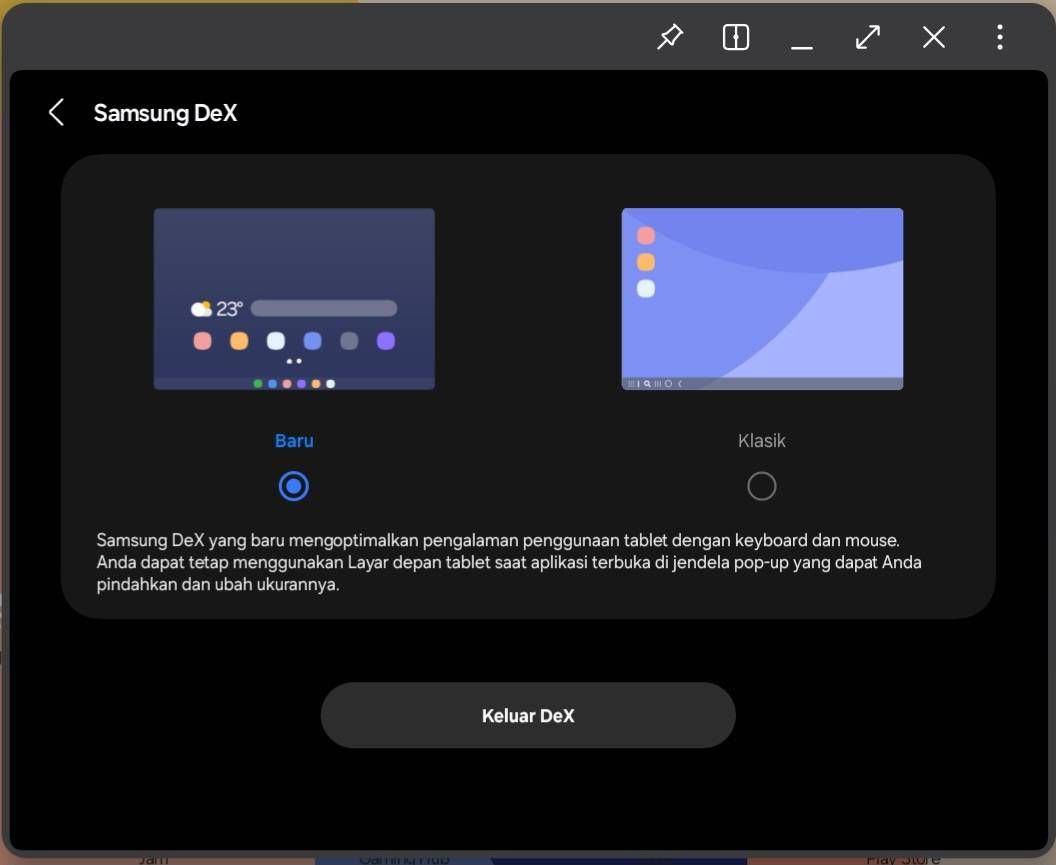The image size is (1056, 865).
Task: Switch the window to pop-up view
Action: point(735,37)
